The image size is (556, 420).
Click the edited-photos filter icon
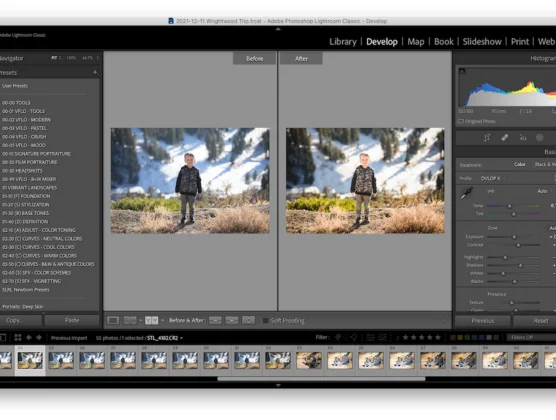(370, 337)
